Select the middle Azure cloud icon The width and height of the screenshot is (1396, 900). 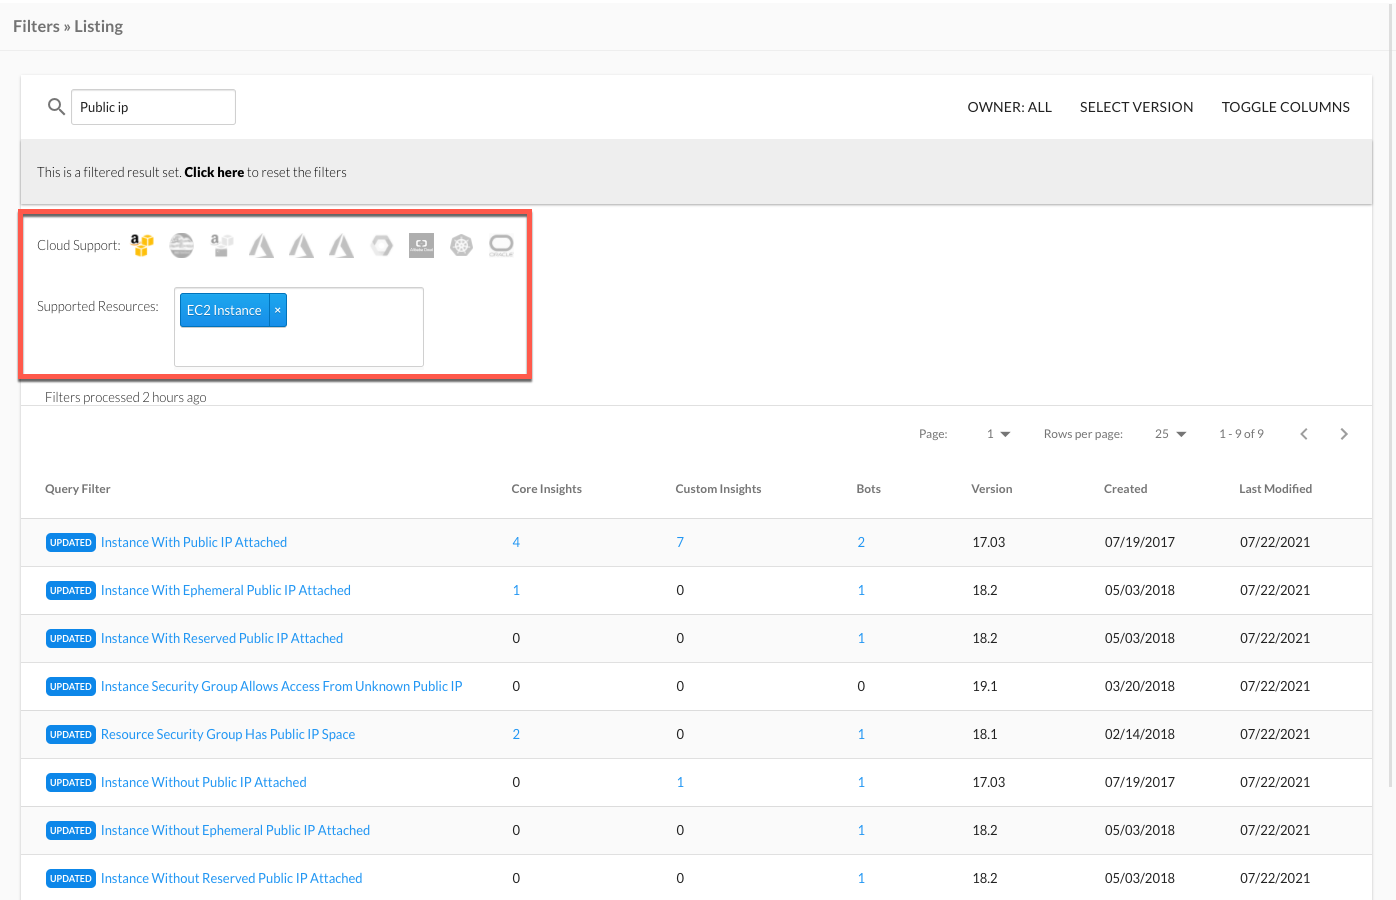pyautogui.click(x=302, y=245)
